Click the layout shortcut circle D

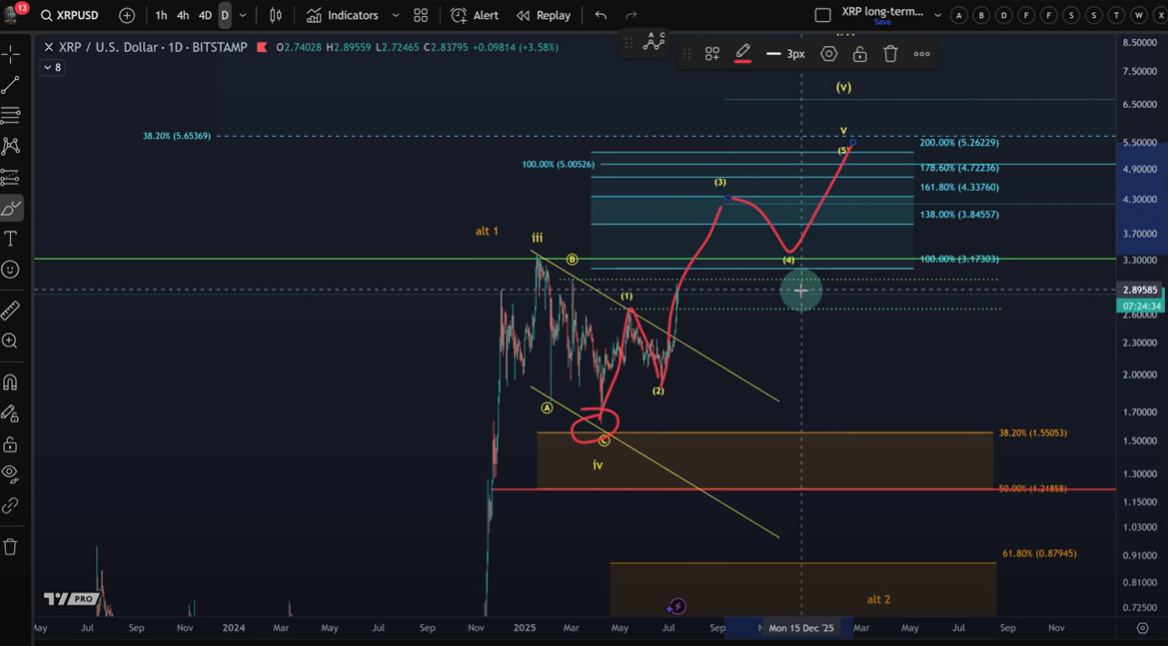(x=1003, y=15)
